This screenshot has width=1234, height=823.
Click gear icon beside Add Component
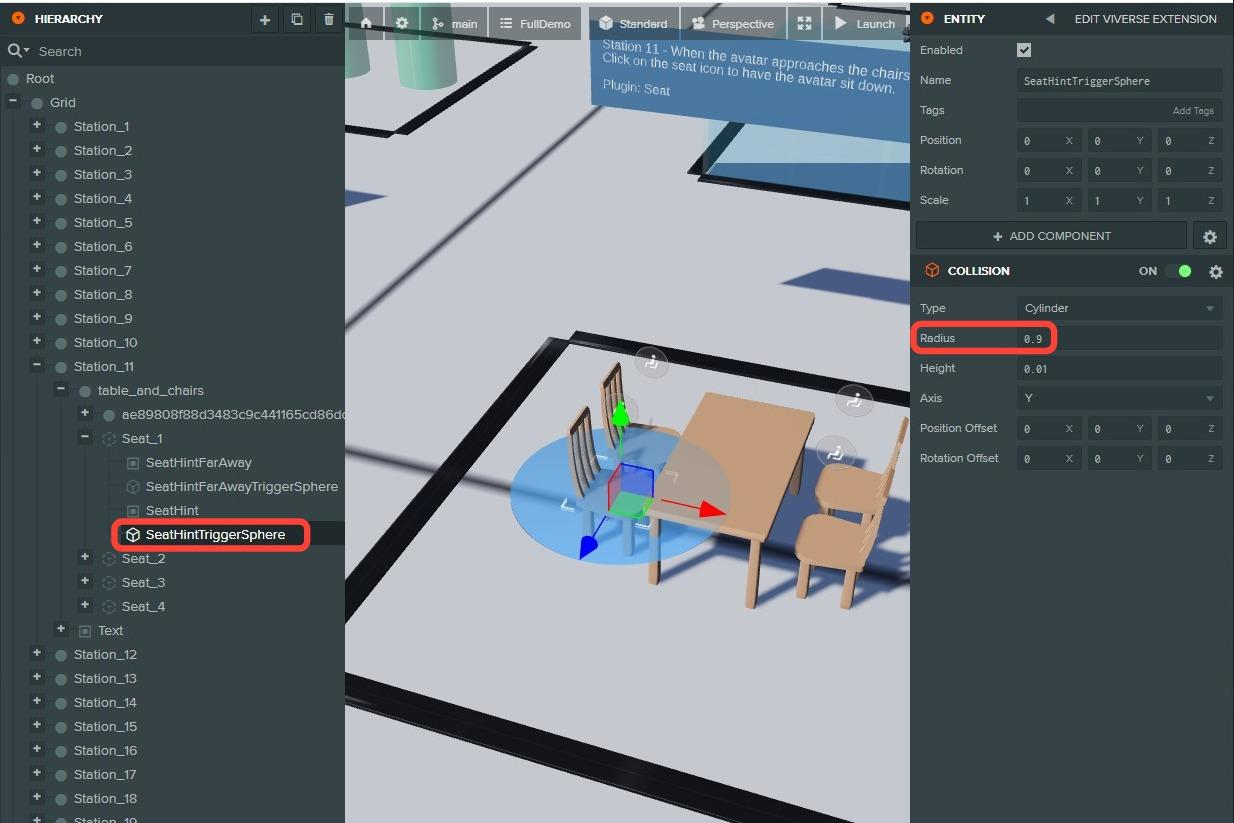point(1209,236)
